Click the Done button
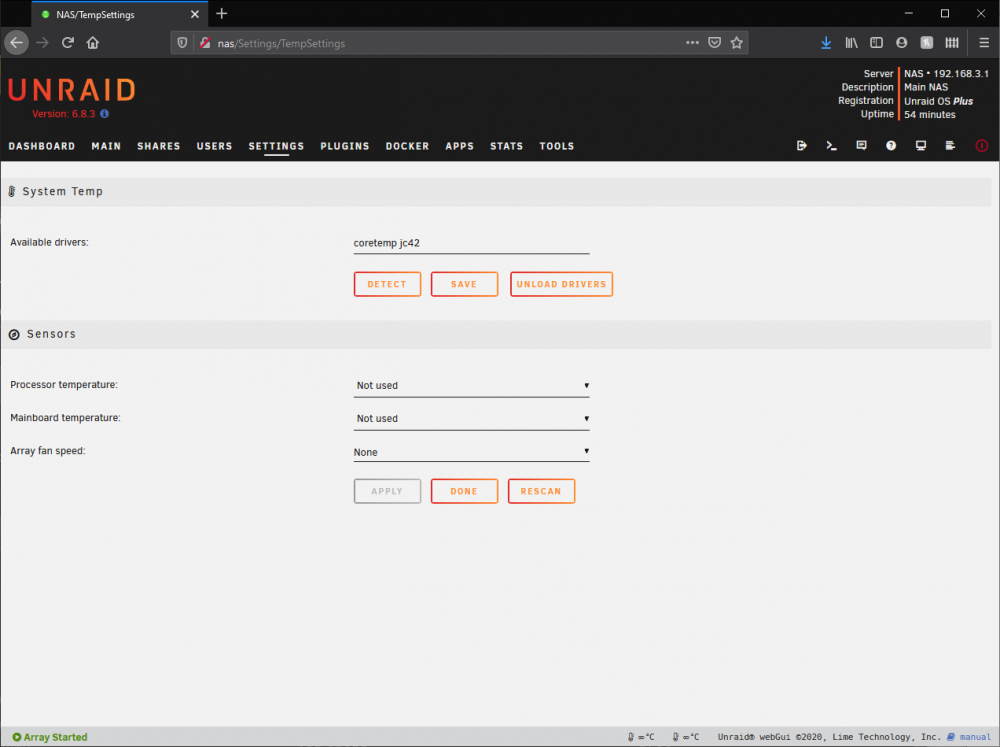The image size is (1000, 747). (464, 491)
